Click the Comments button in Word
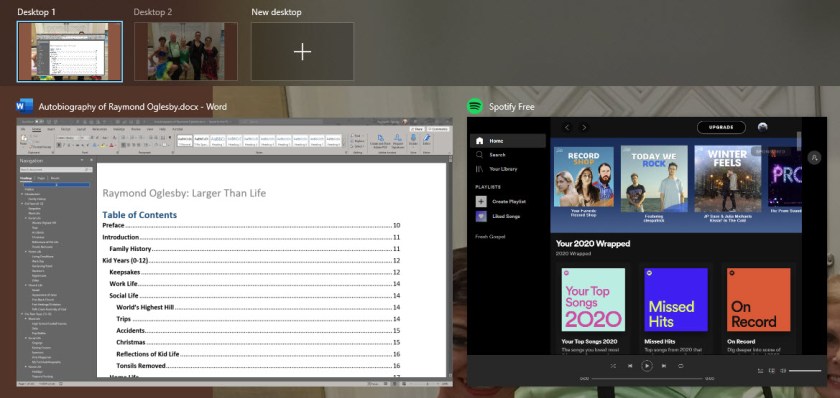Screen dimensions: 840x398 (439, 129)
